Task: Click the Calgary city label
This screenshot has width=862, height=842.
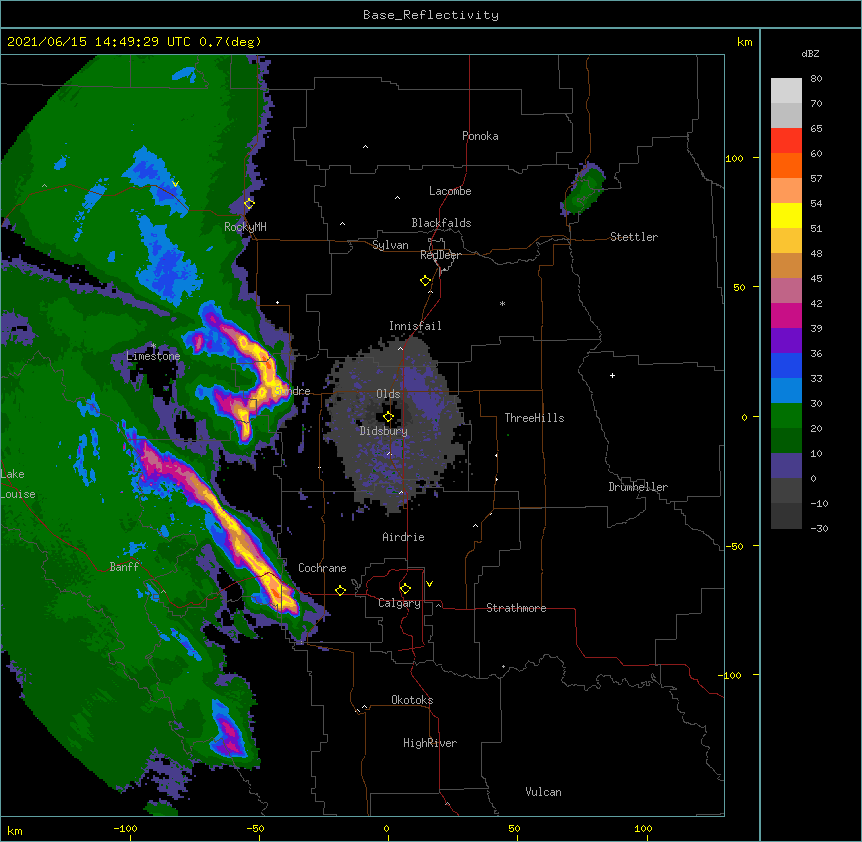Action: tap(399, 603)
